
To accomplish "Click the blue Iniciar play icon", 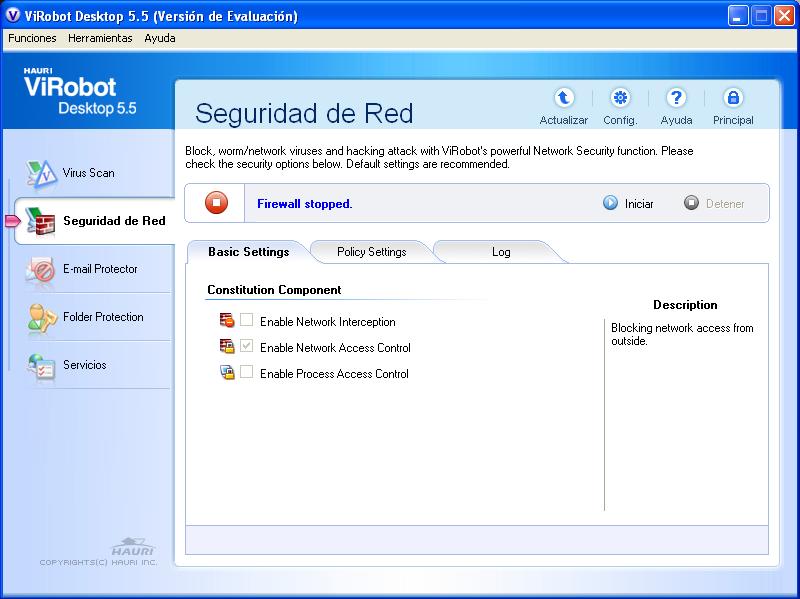I will [x=610, y=203].
